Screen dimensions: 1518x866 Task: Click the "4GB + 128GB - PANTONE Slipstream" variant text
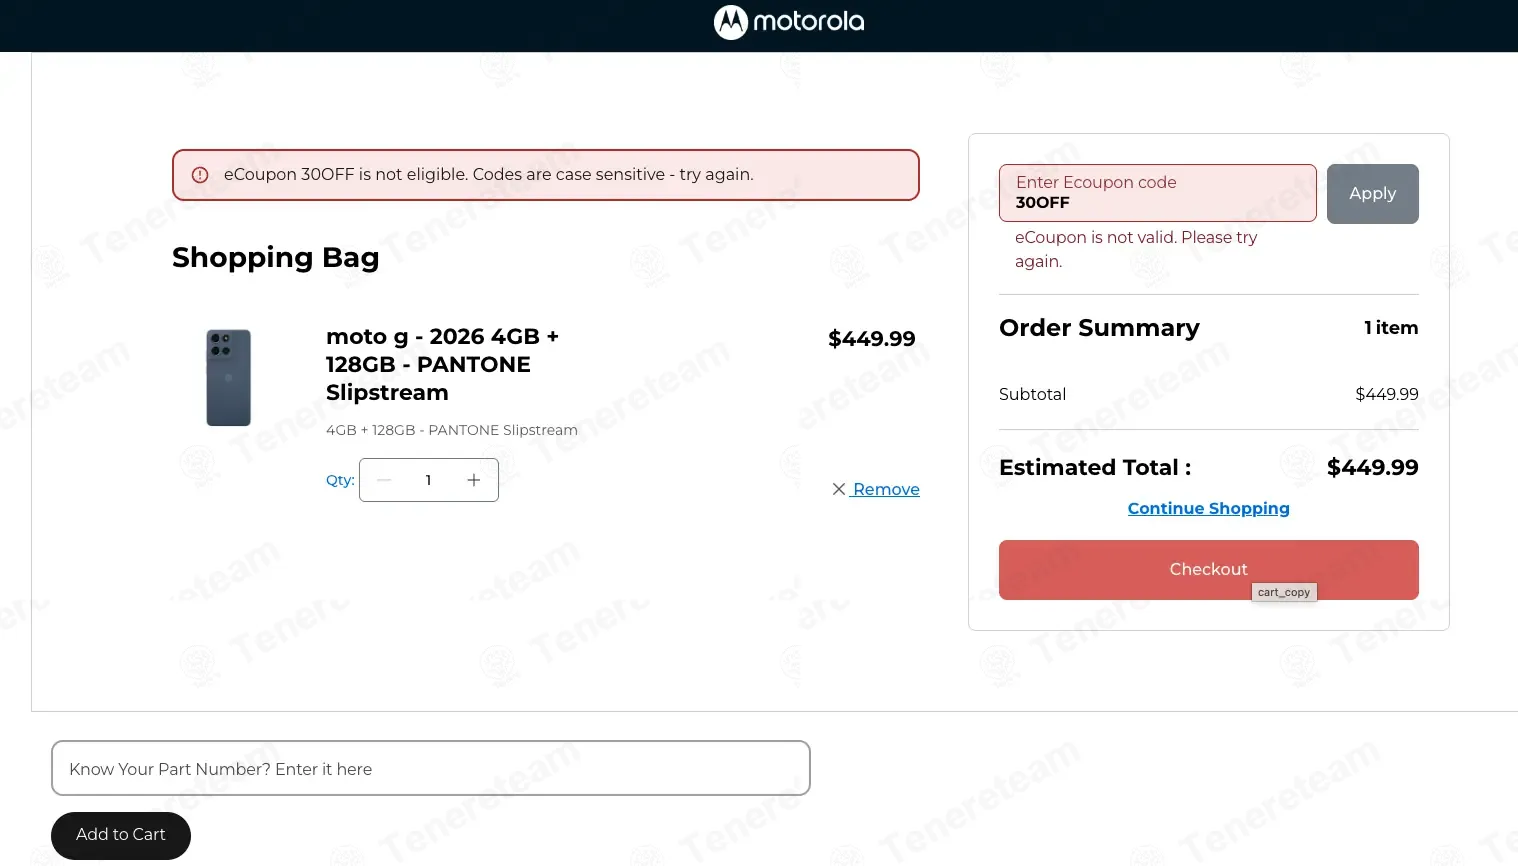(x=452, y=430)
